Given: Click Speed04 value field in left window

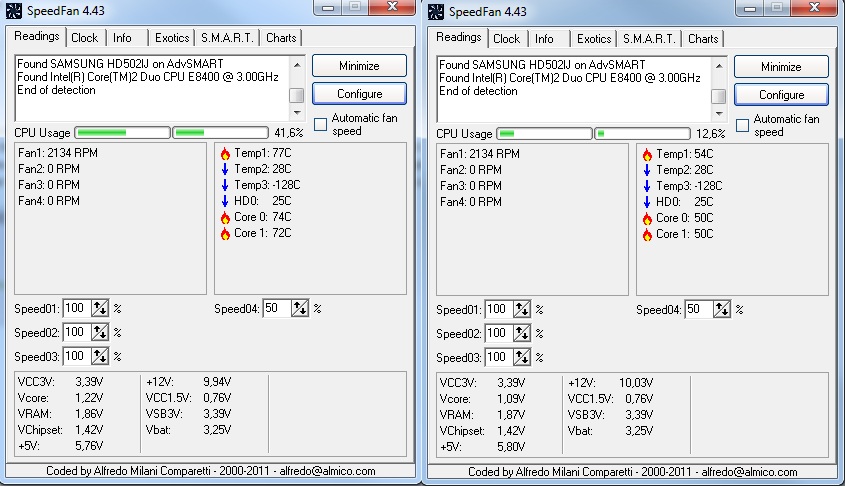Looking at the screenshot, I should (277, 308).
